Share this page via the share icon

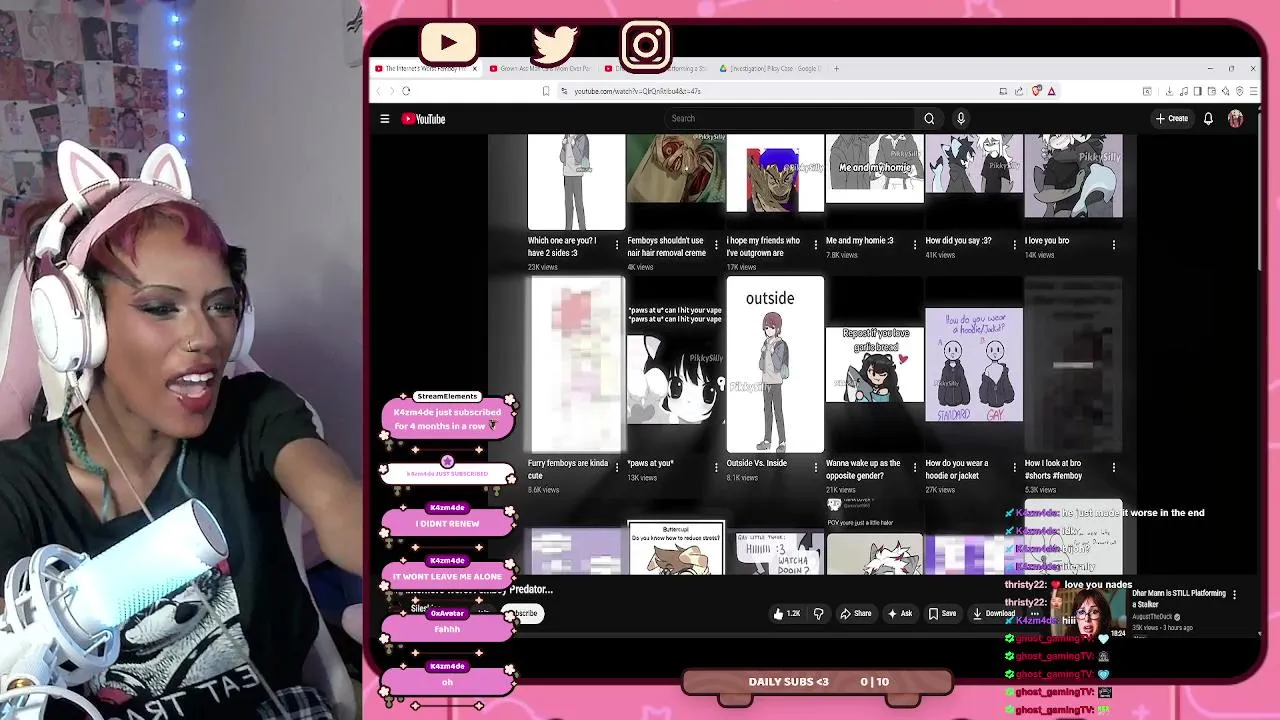pos(1019,91)
